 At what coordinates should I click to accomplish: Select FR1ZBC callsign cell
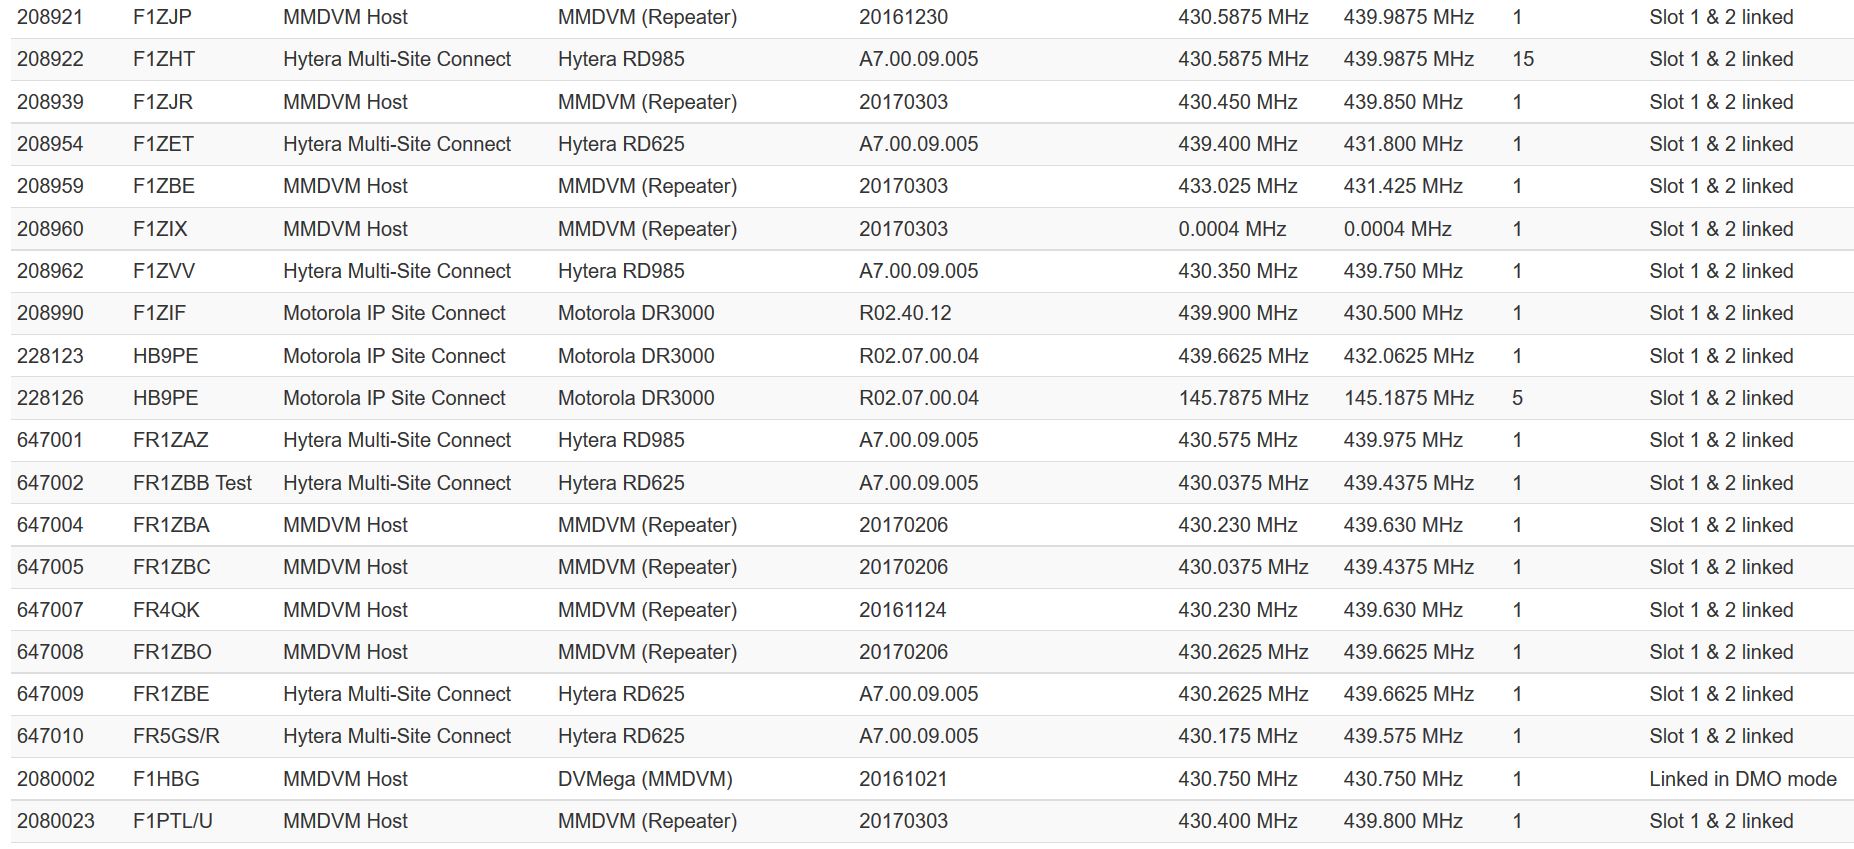coord(171,567)
